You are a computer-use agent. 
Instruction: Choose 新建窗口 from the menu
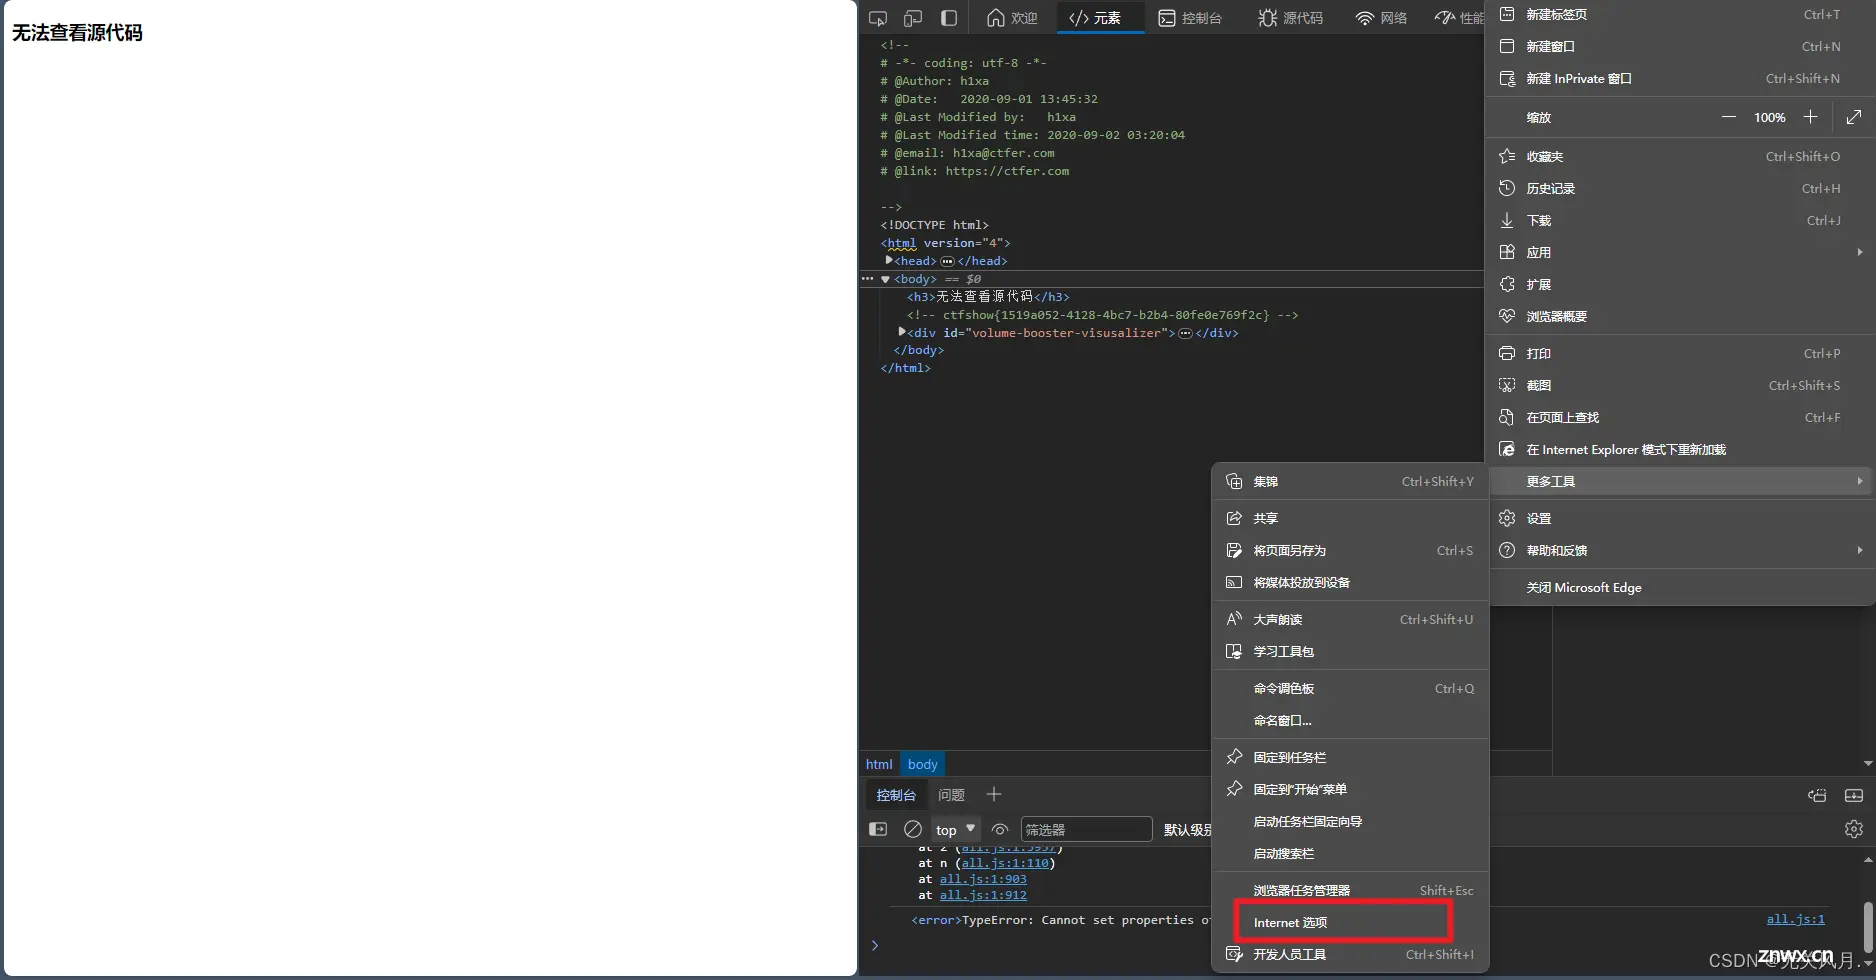click(x=1680, y=46)
